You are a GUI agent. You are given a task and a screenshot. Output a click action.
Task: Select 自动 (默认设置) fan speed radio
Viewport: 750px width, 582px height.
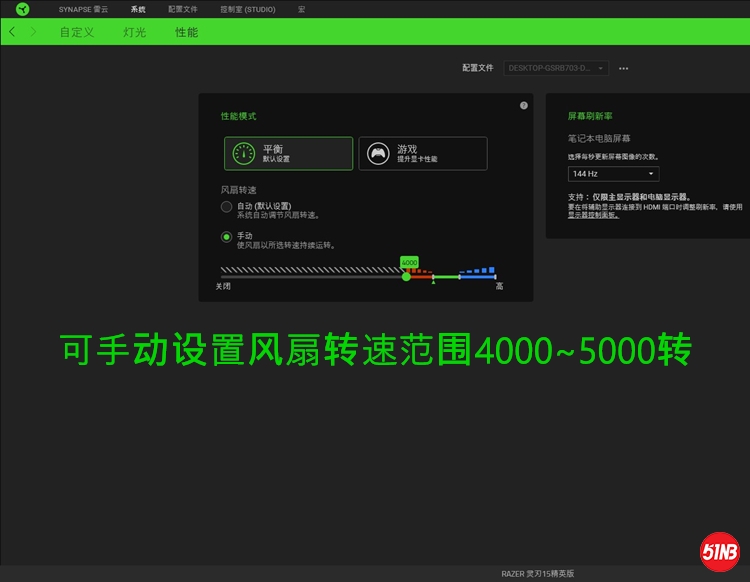(226, 207)
